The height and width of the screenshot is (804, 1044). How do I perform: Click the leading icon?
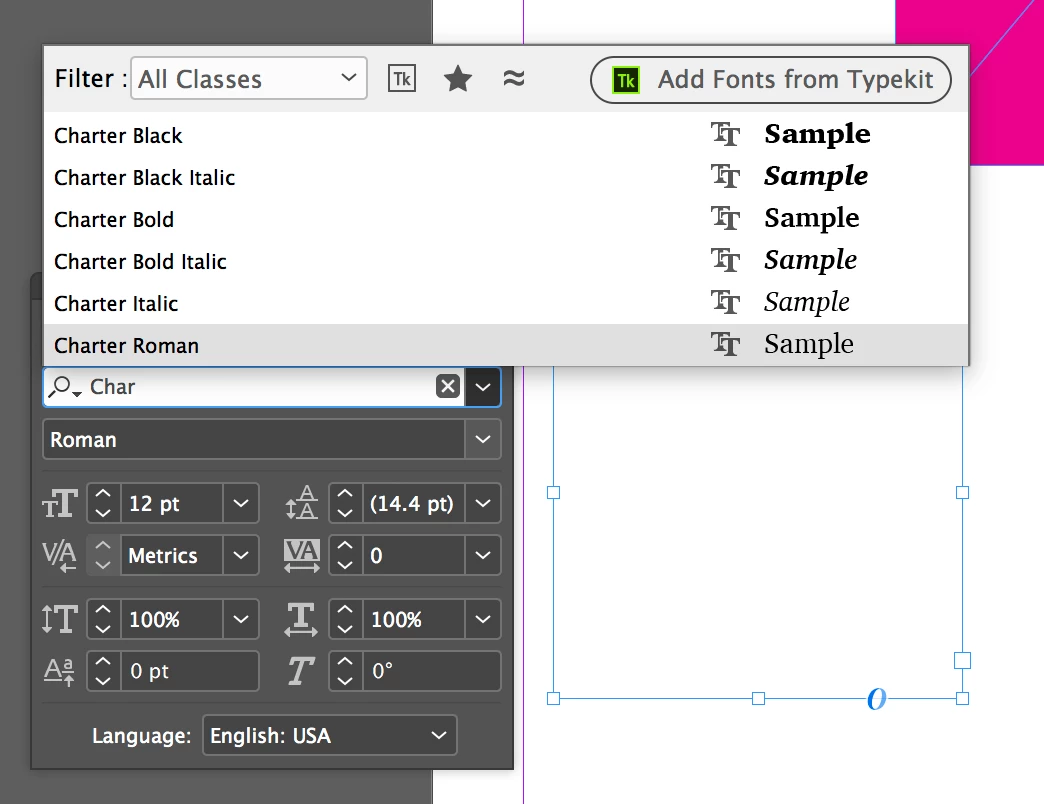[302, 503]
